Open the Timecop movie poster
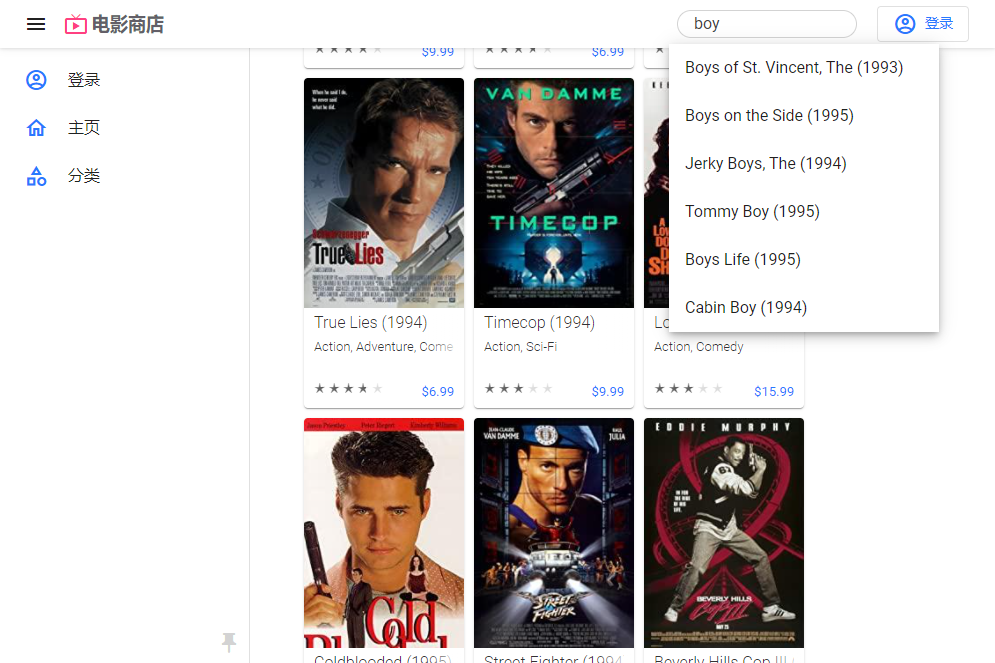995x663 pixels. [554, 193]
